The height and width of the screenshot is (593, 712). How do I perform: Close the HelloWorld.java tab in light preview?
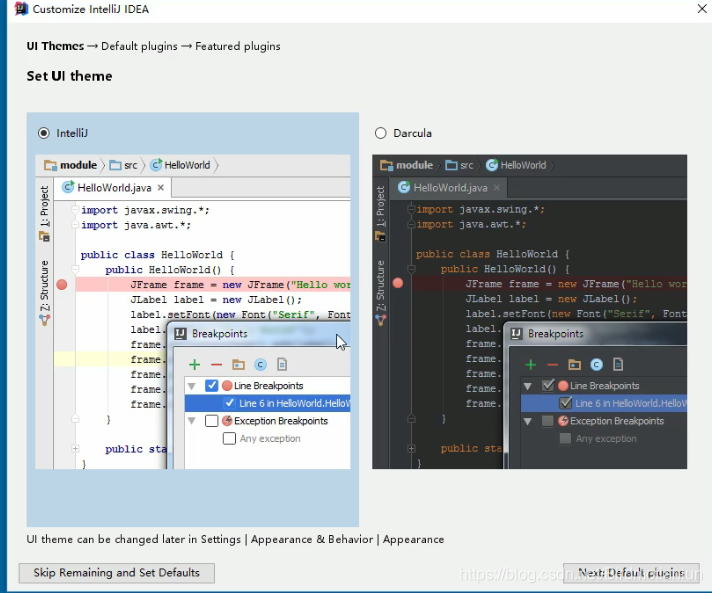tap(161, 188)
